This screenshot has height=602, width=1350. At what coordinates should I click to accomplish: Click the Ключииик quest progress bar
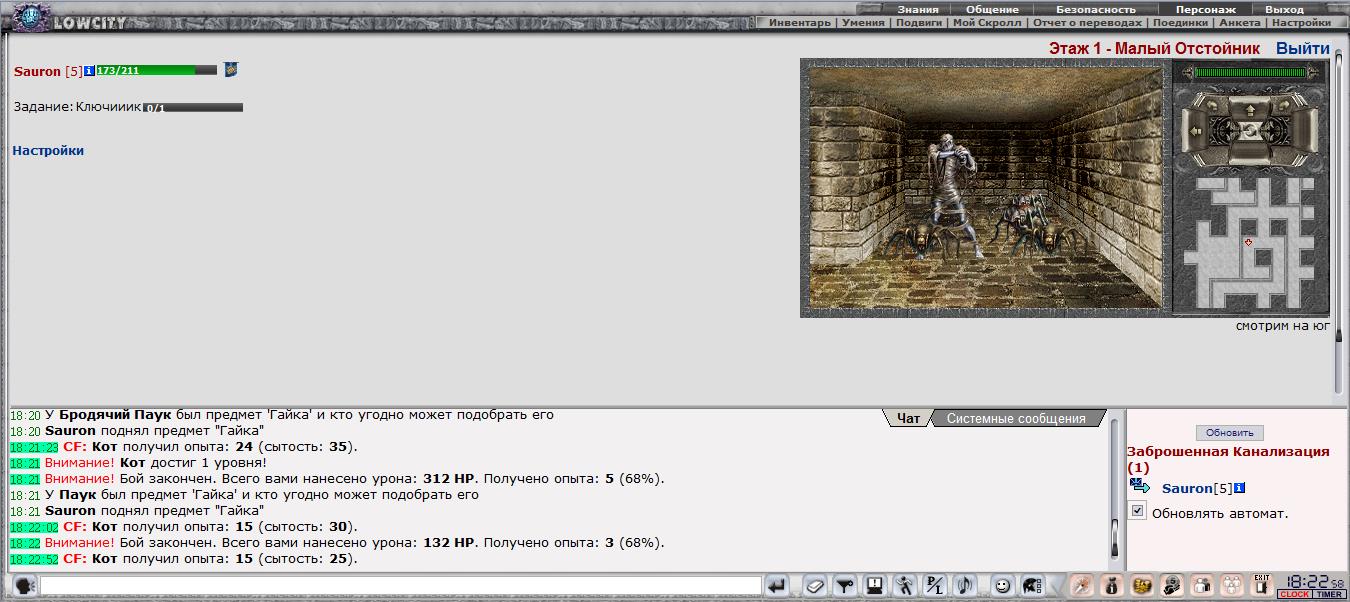(193, 107)
